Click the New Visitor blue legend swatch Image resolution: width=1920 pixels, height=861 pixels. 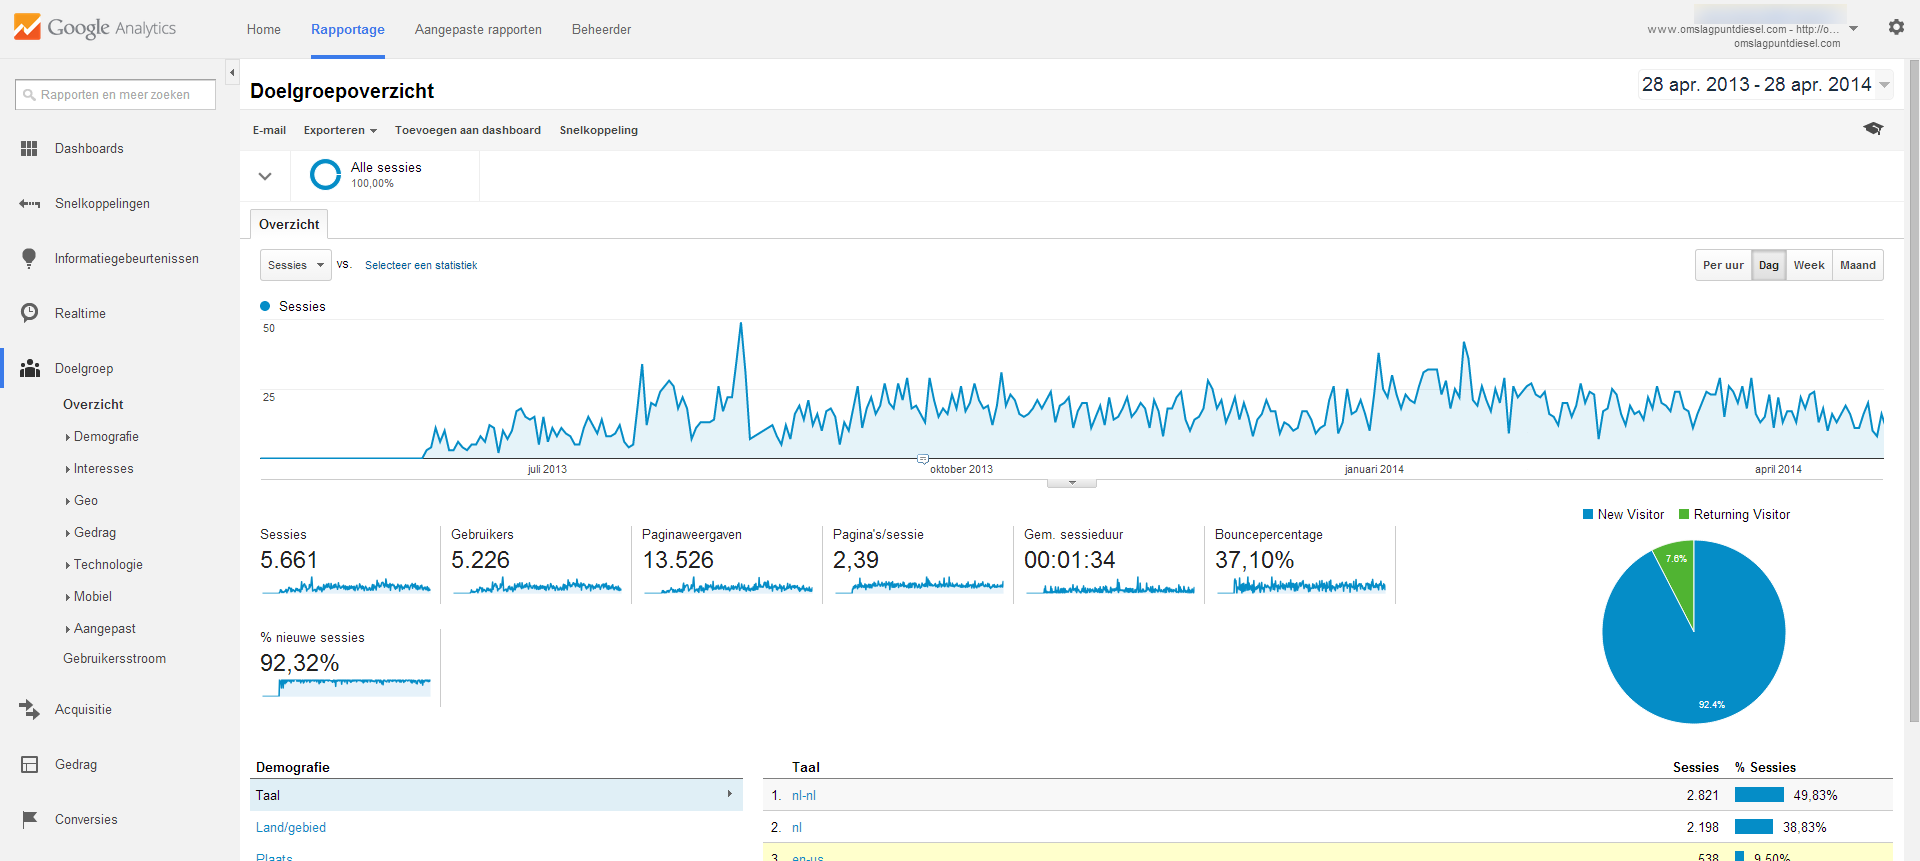pos(1588,514)
